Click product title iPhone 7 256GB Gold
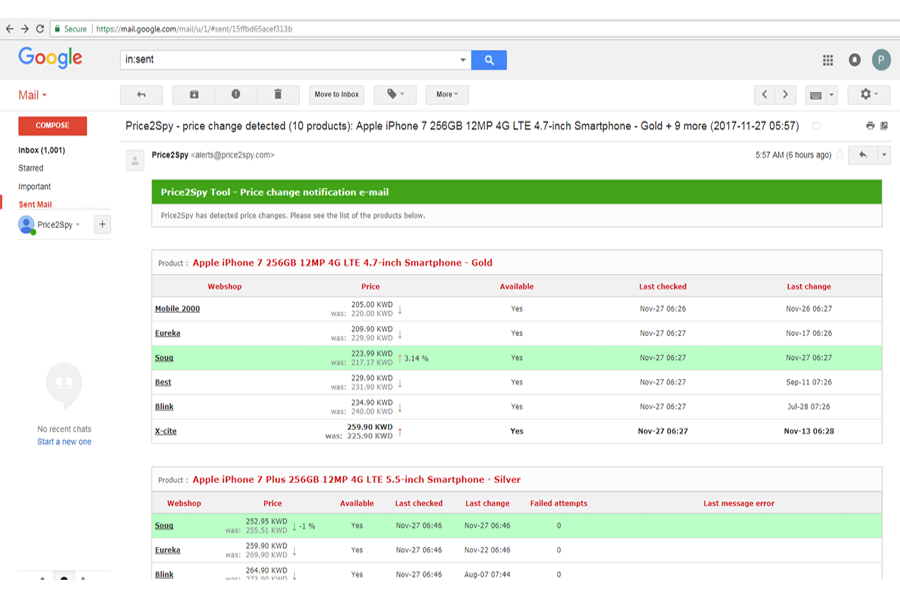900x600 pixels. 342,262
